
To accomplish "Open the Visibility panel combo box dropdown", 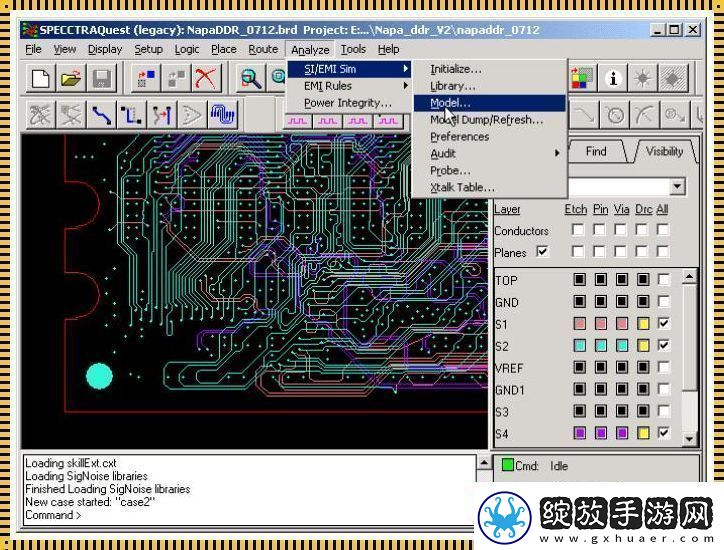I will point(677,187).
